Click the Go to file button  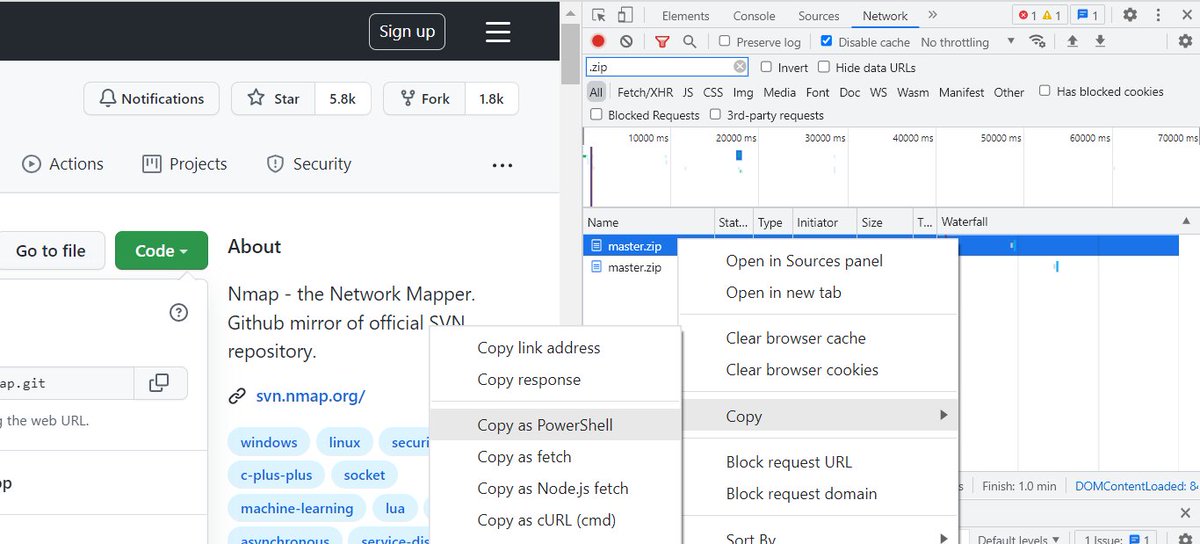coord(51,251)
